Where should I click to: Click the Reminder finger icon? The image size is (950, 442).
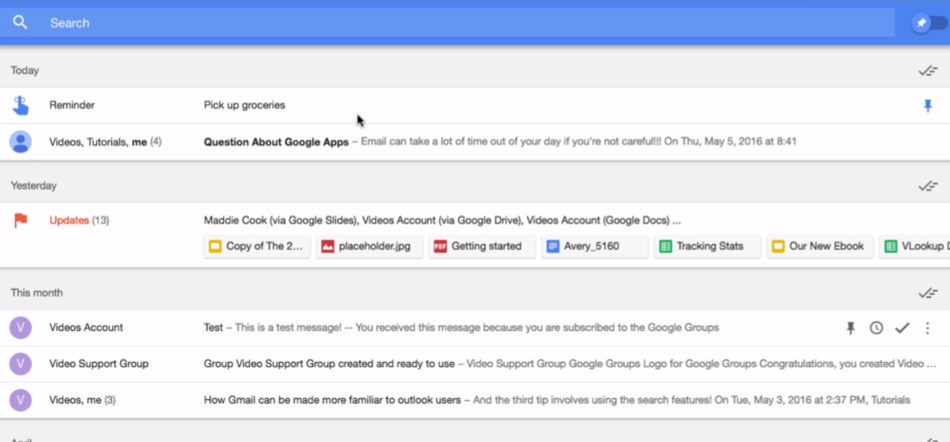point(21,105)
